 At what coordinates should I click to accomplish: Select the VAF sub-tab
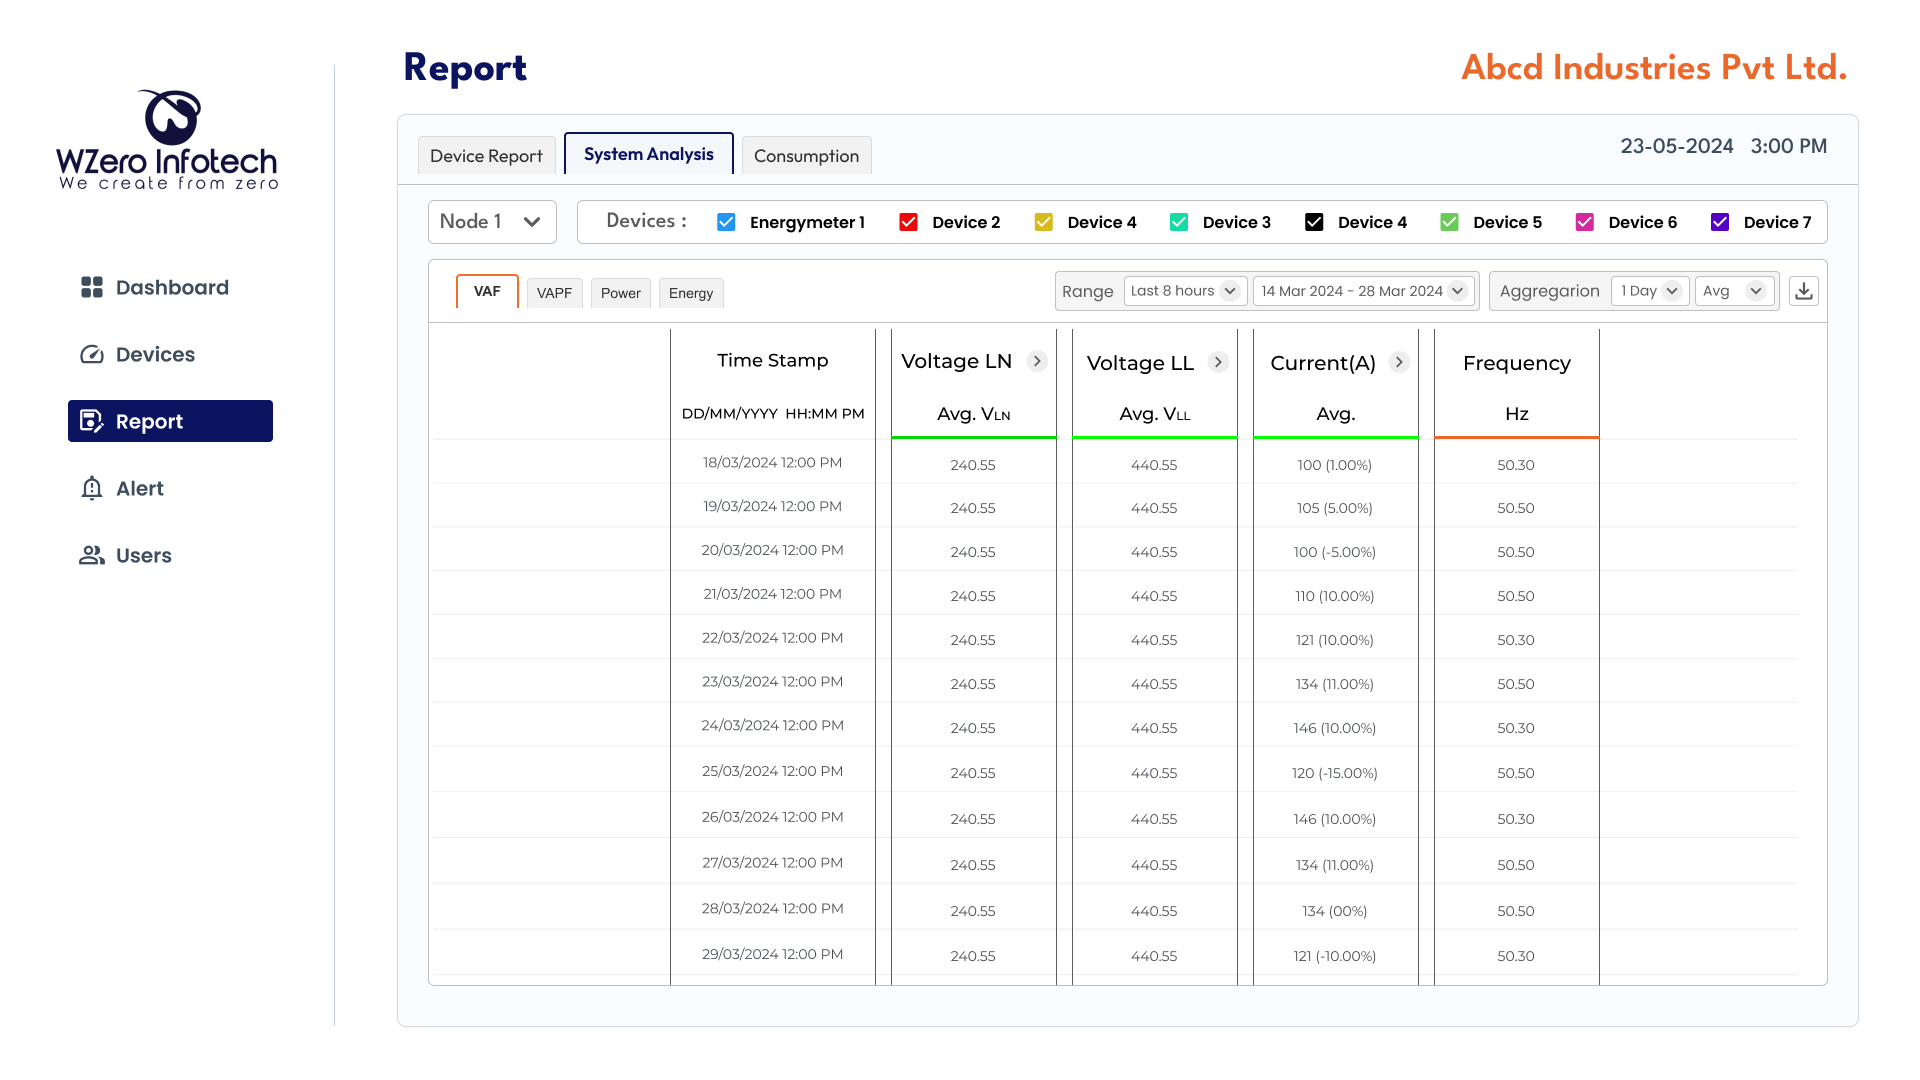point(487,291)
